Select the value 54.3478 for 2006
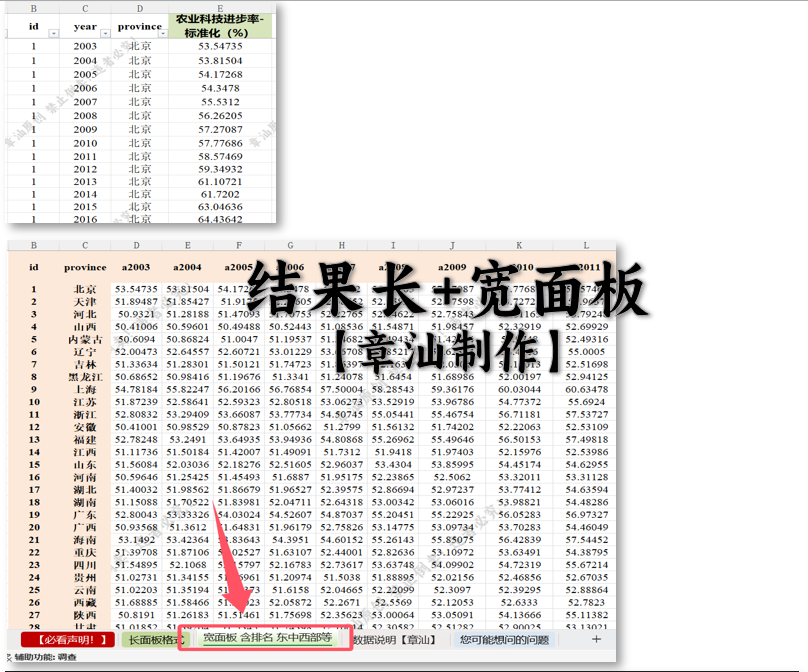 [220, 88]
